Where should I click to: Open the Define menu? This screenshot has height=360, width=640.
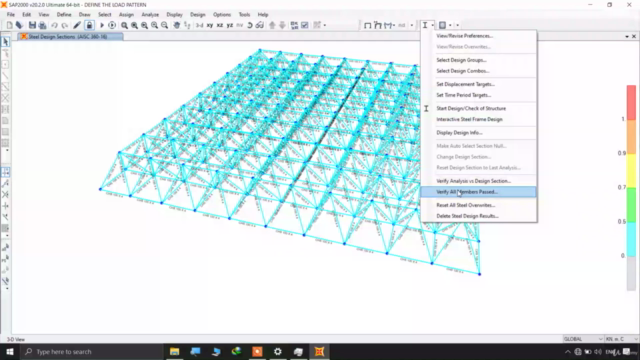64,14
